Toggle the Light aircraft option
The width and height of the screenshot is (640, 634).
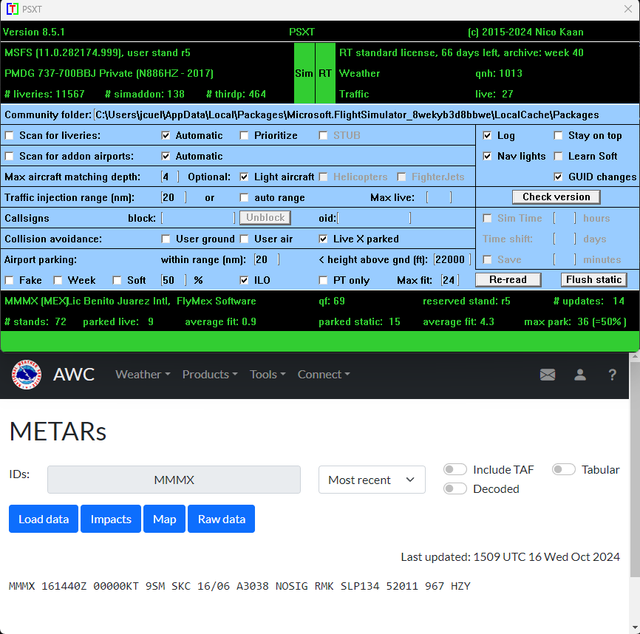[244, 177]
